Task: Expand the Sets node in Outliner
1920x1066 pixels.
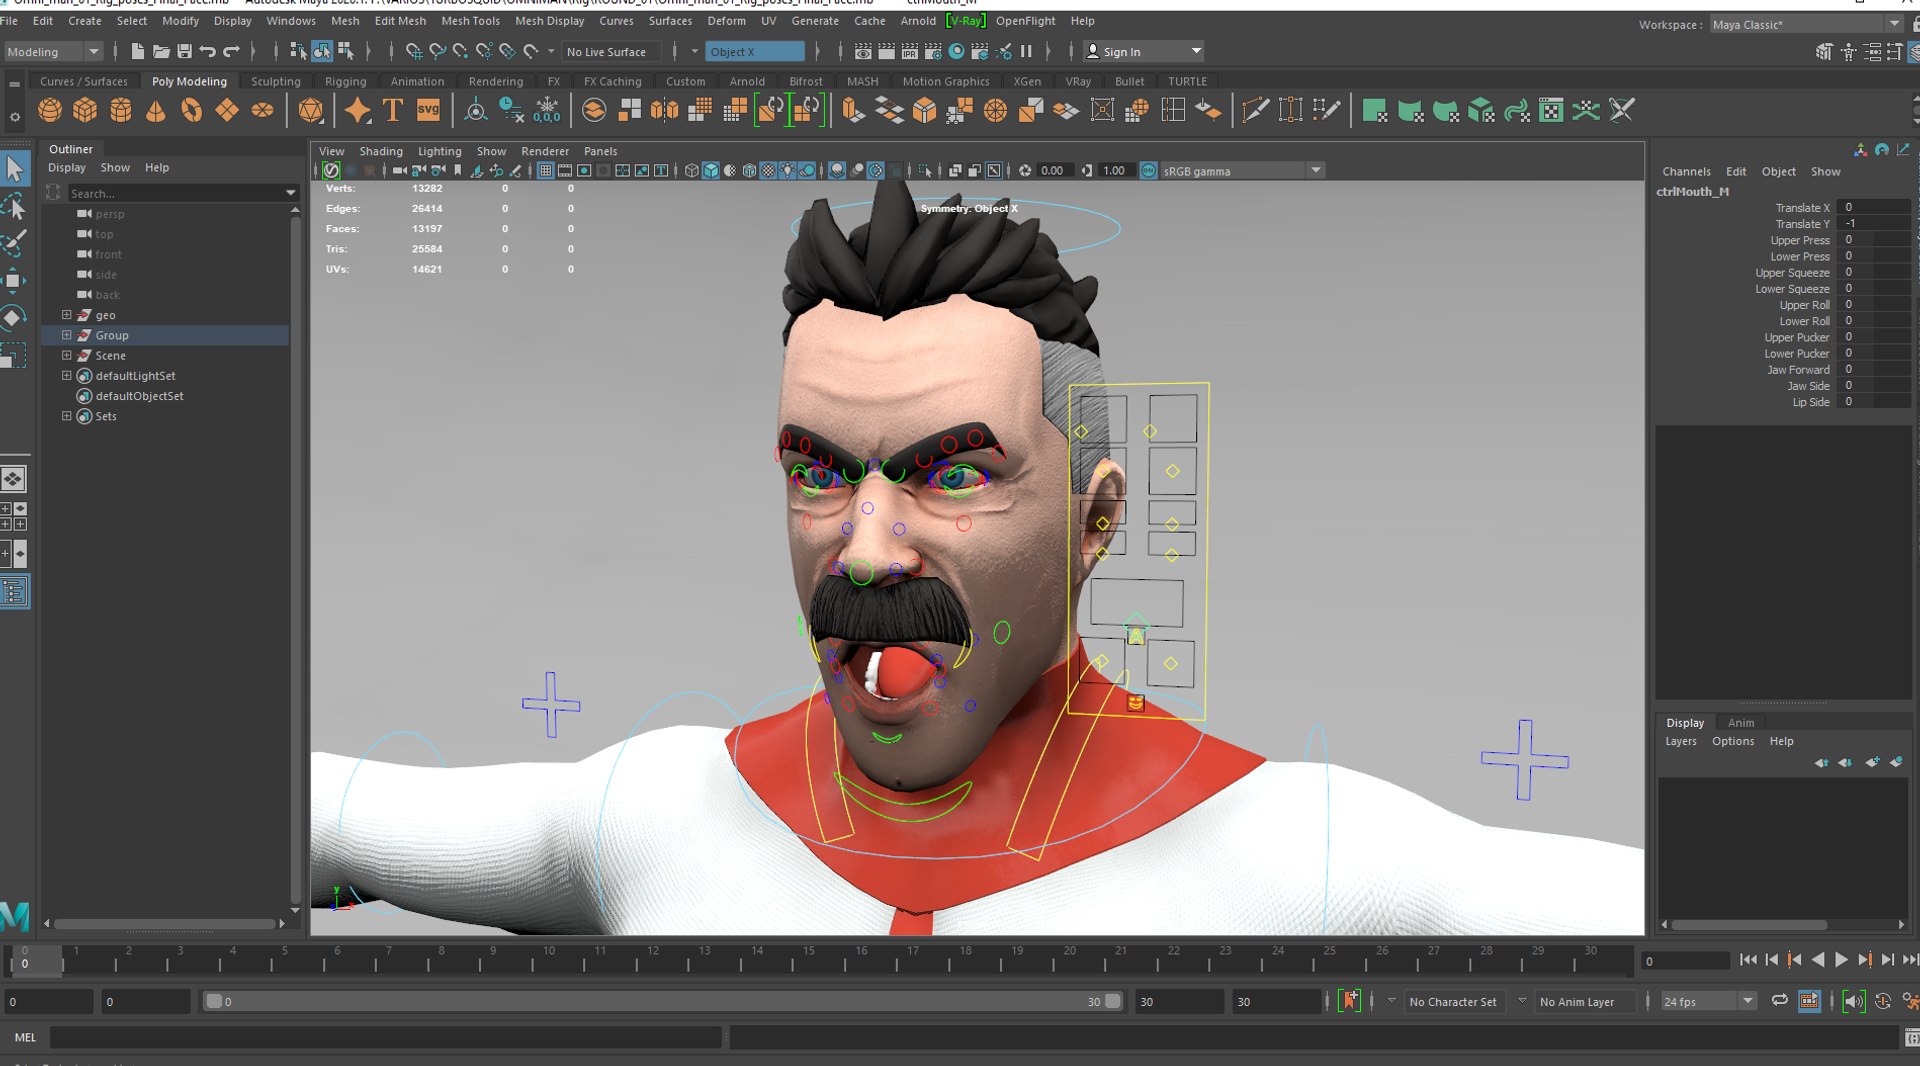Action: point(67,416)
